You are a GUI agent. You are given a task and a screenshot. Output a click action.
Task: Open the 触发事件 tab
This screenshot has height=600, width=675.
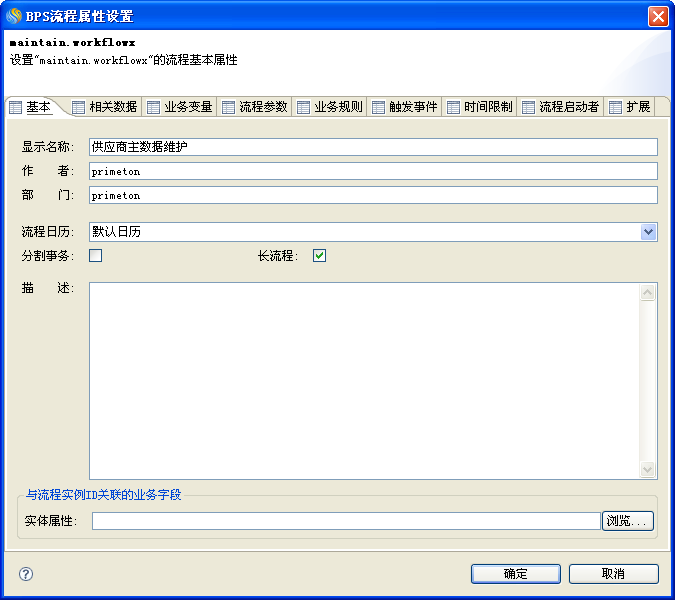(x=405, y=107)
